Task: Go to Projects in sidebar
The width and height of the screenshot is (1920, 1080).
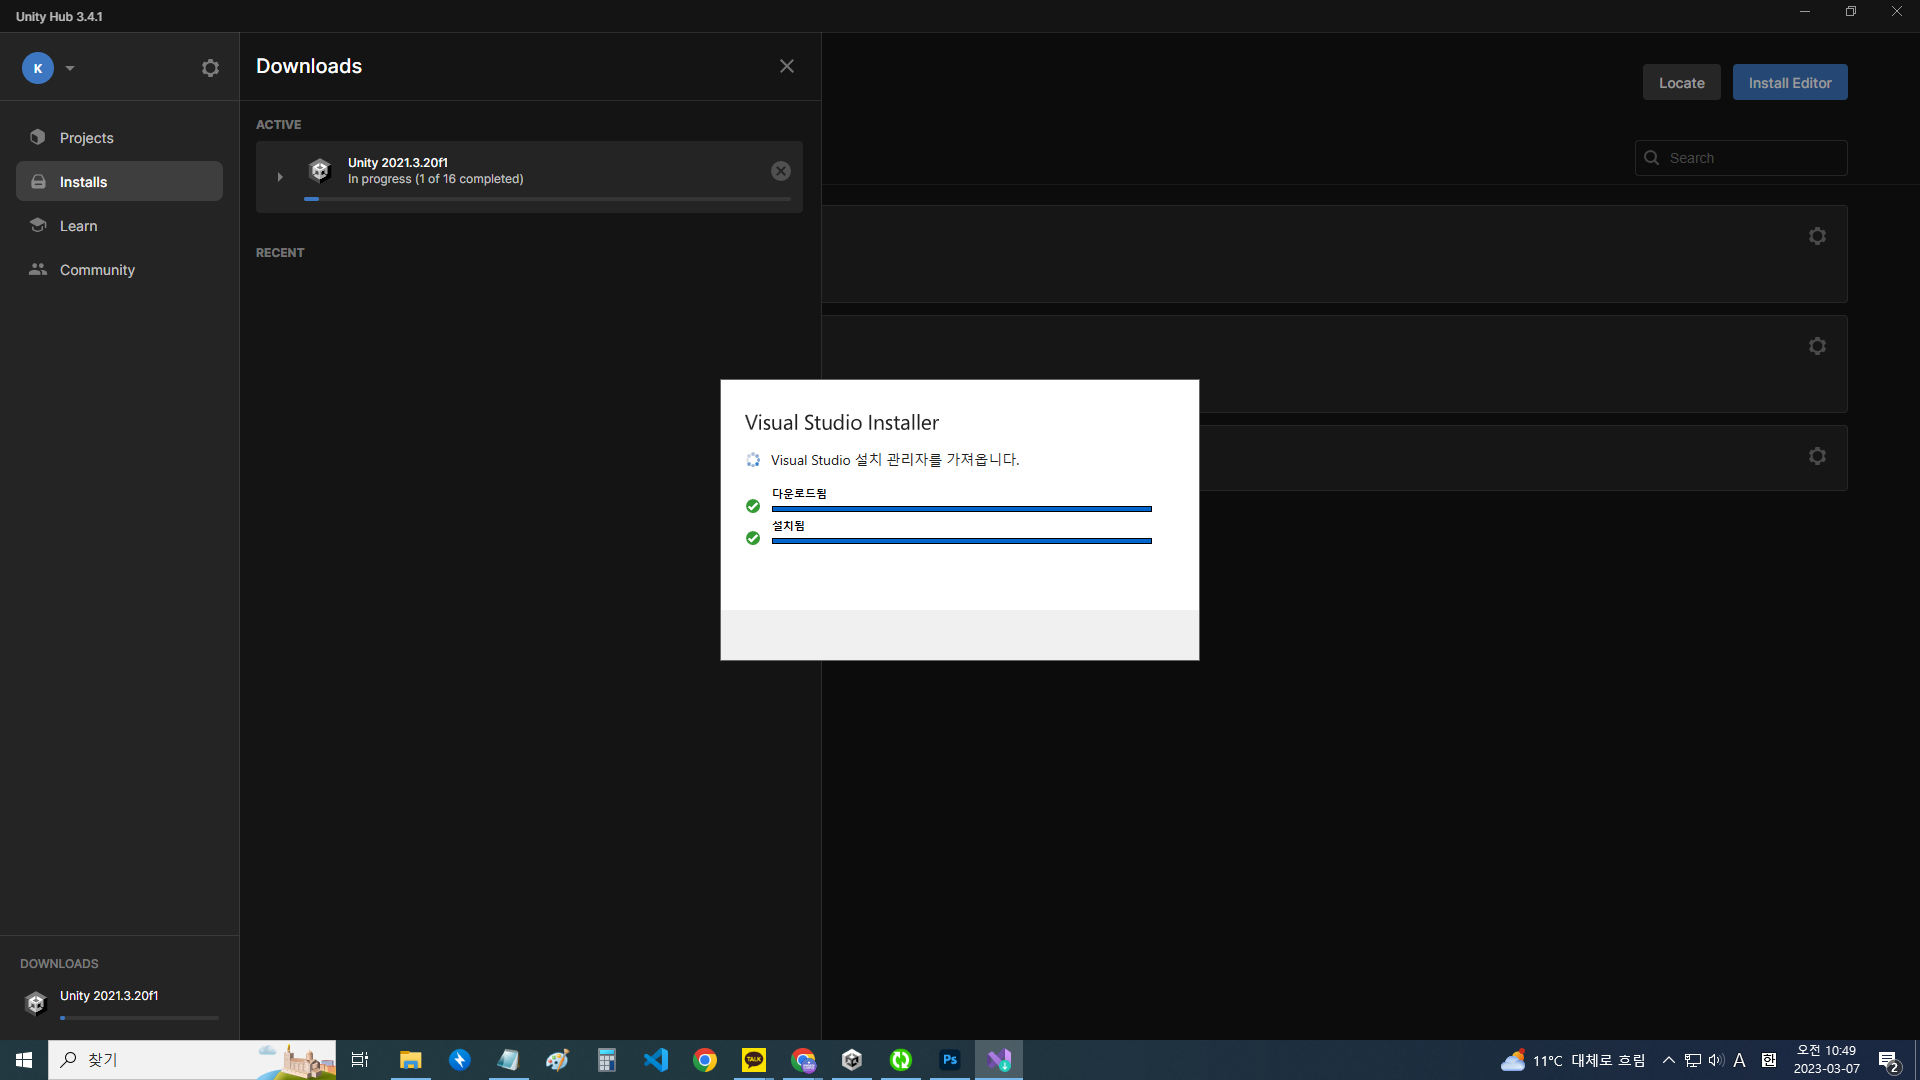Action: coord(119,138)
